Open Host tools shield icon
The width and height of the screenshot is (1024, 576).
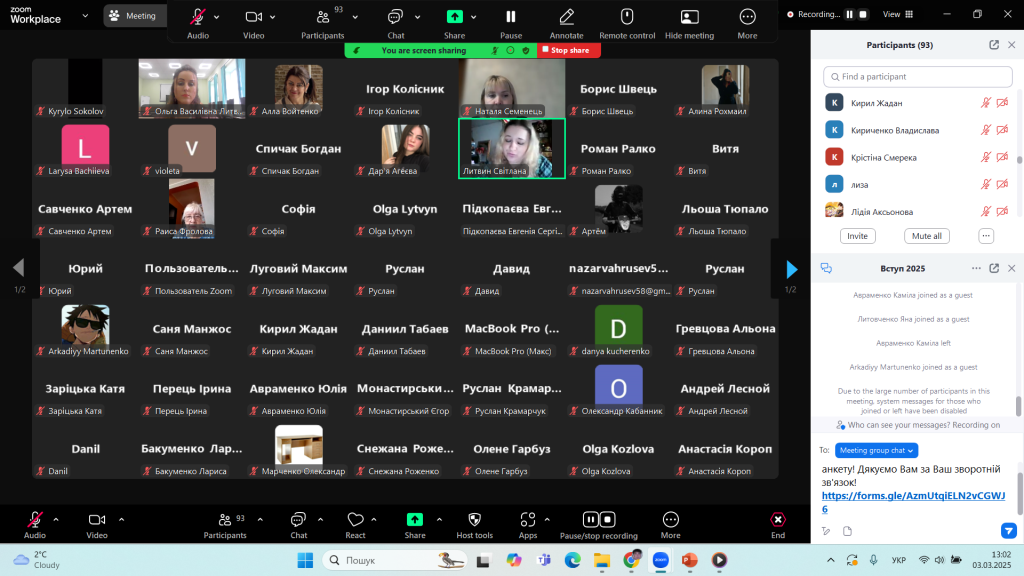point(475,520)
